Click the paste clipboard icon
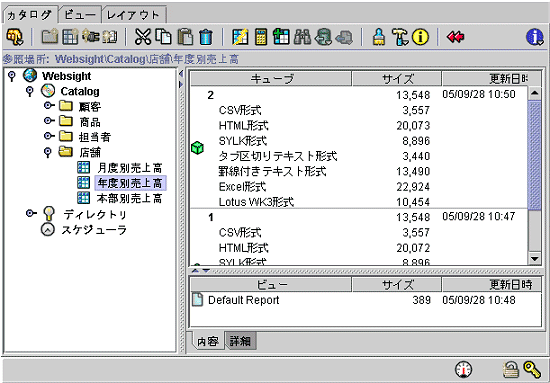The image size is (550, 383). pos(185,37)
